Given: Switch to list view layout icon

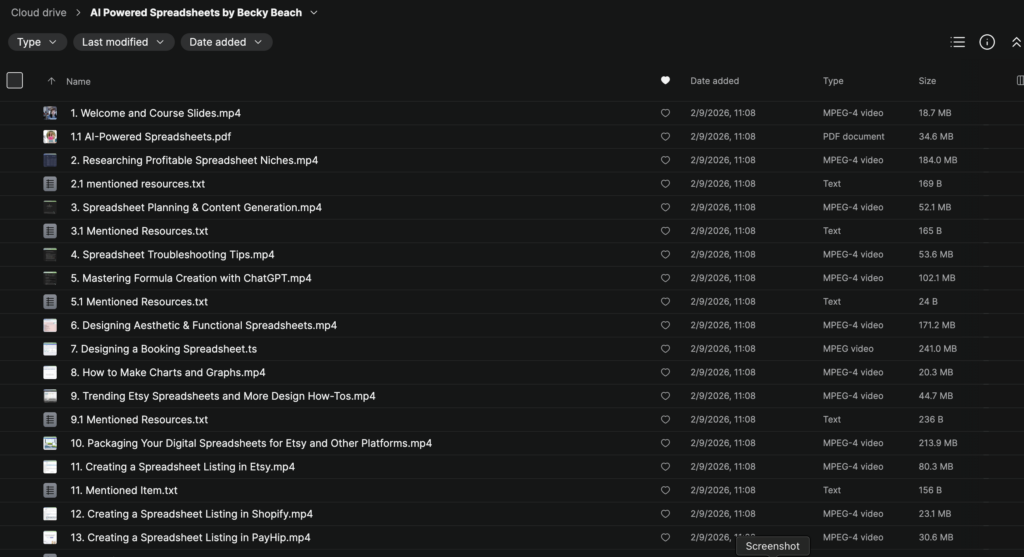Looking at the screenshot, I should (957, 42).
